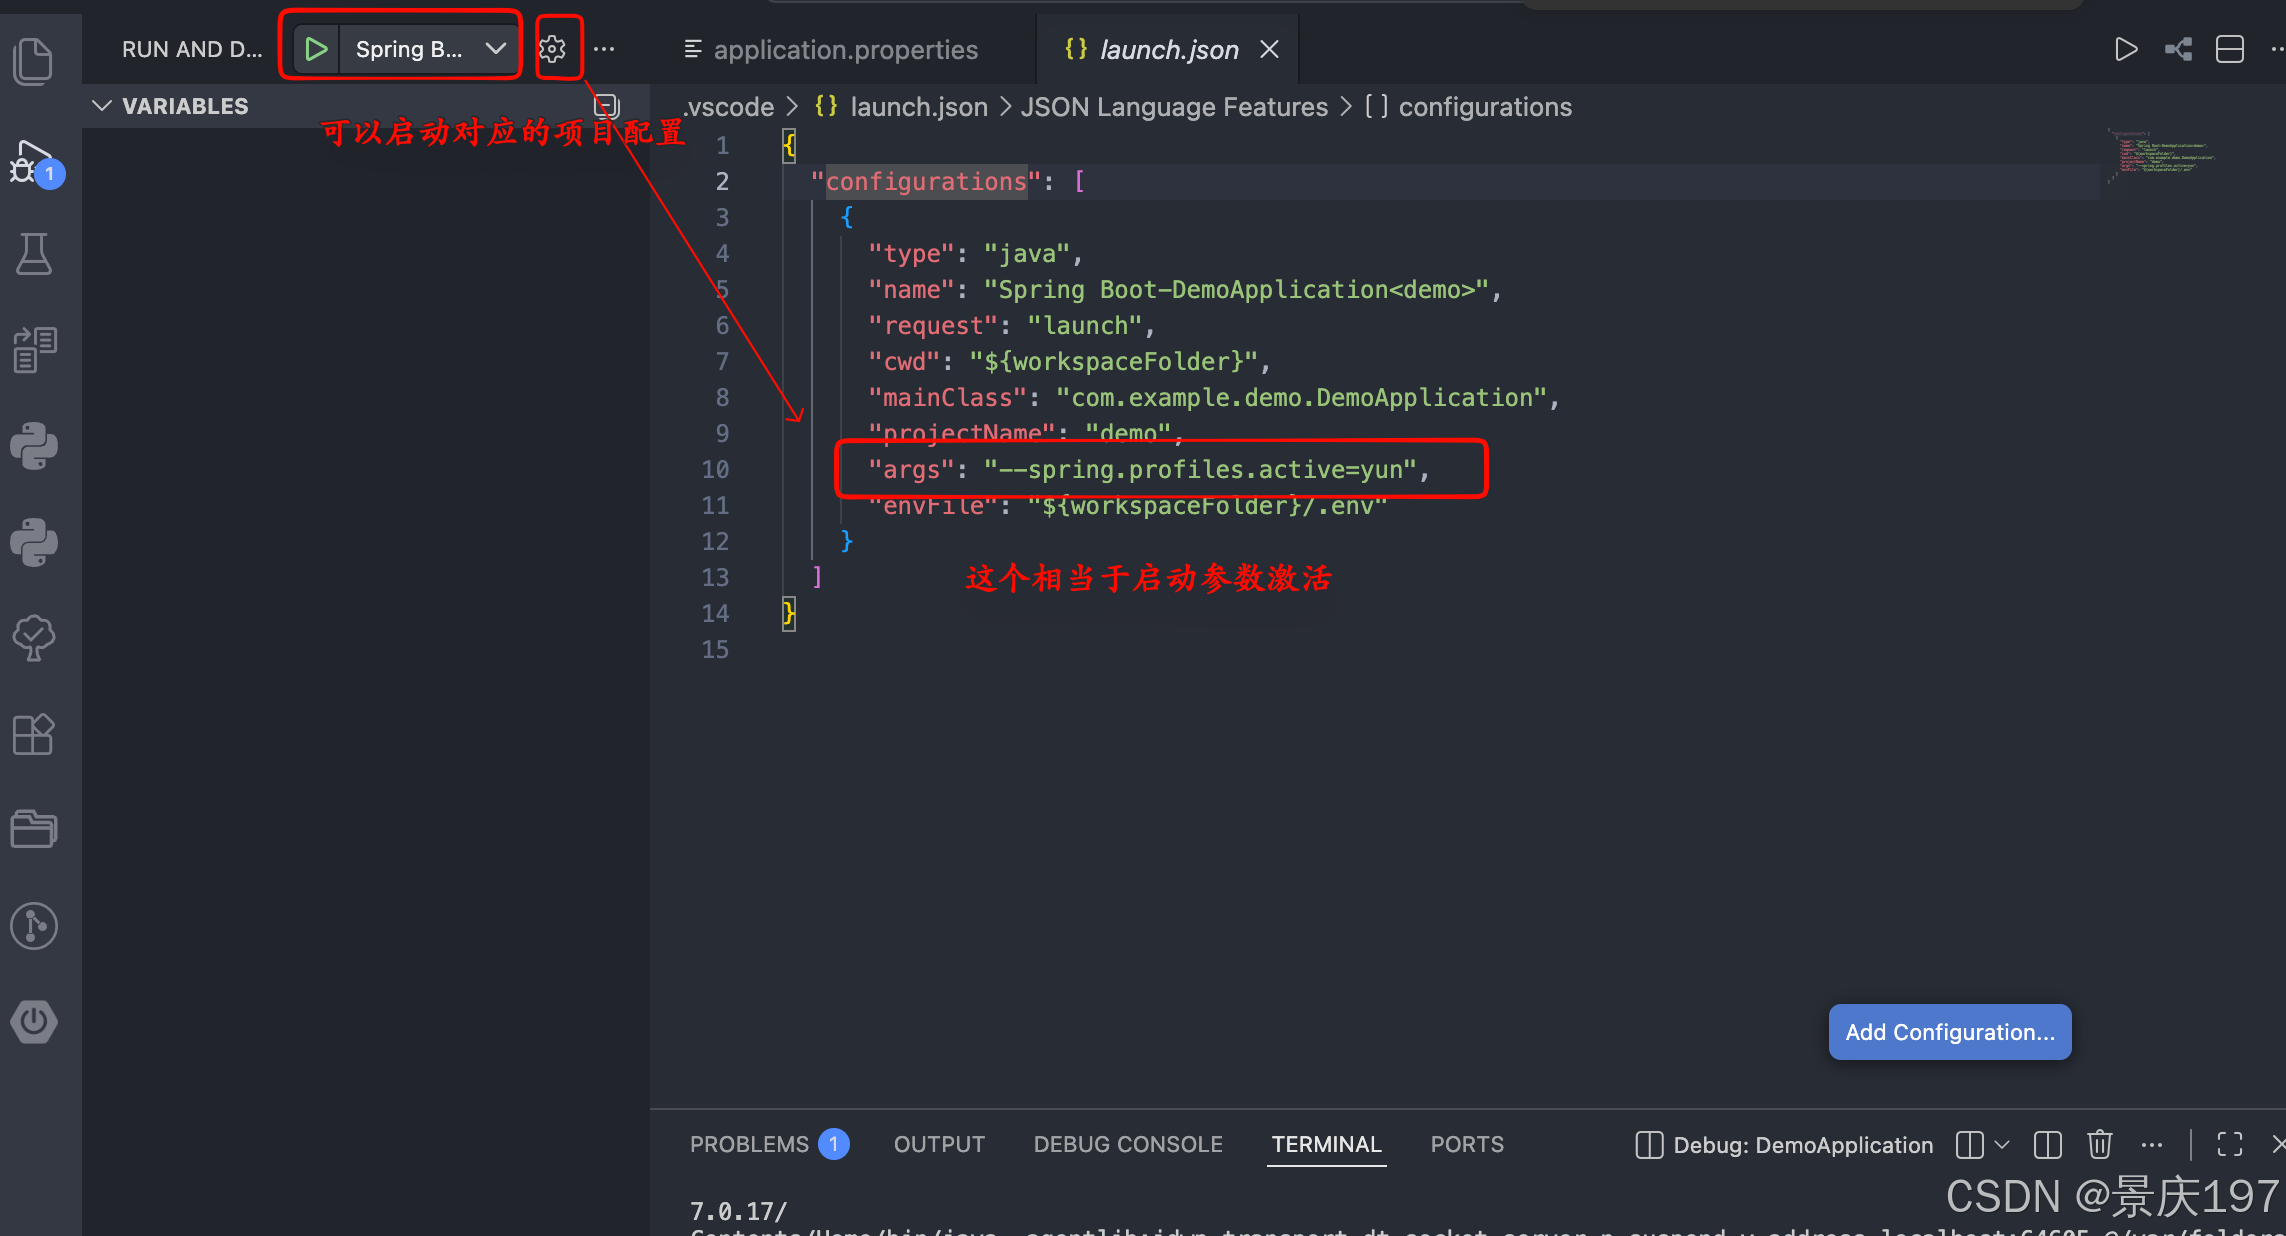Open the Git source control graph icon
The image size is (2286, 1236).
pos(33,926)
